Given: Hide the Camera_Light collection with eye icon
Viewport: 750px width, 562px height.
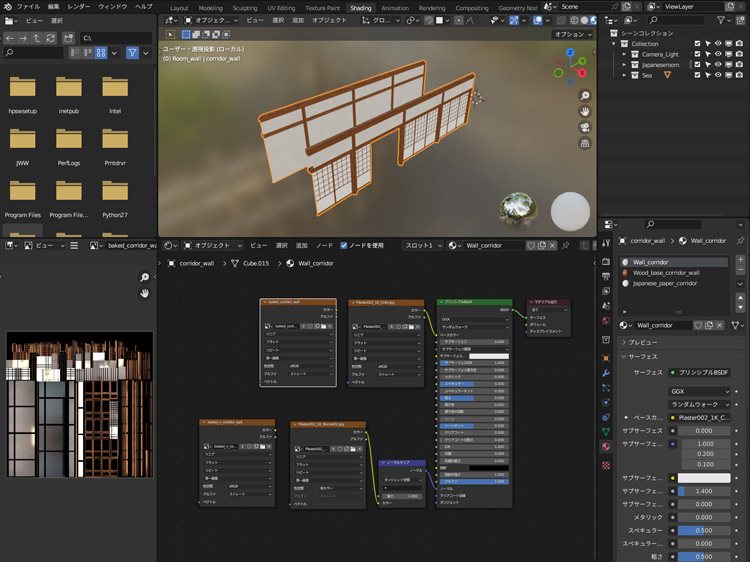Looking at the screenshot, I should tap(719, 54).
